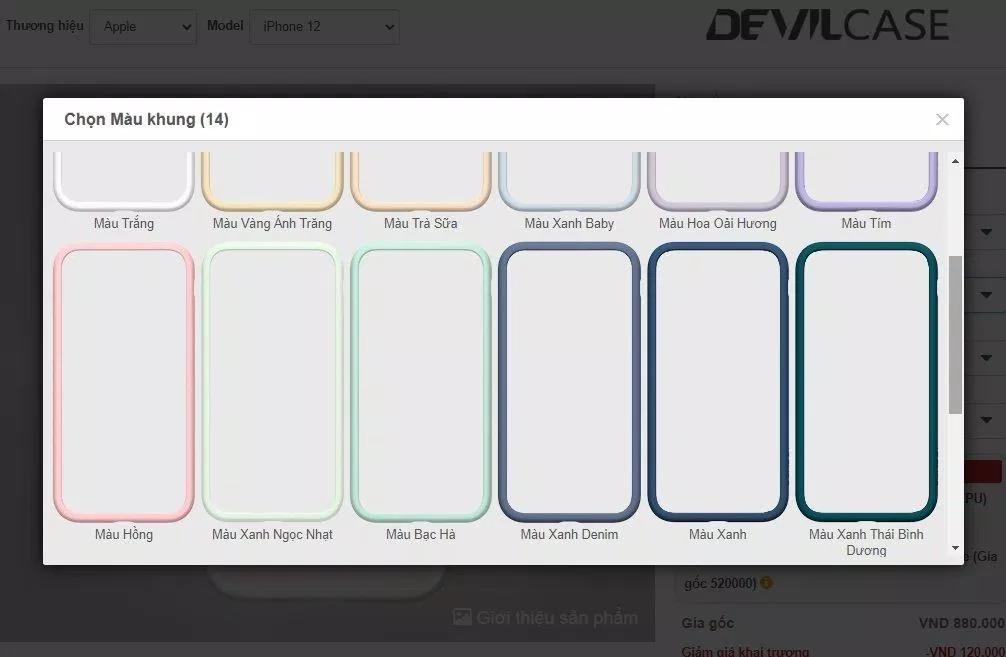1006x657 pixels.
Task: Open the Thương hiệu Apple dropdown
Action: 143,27
